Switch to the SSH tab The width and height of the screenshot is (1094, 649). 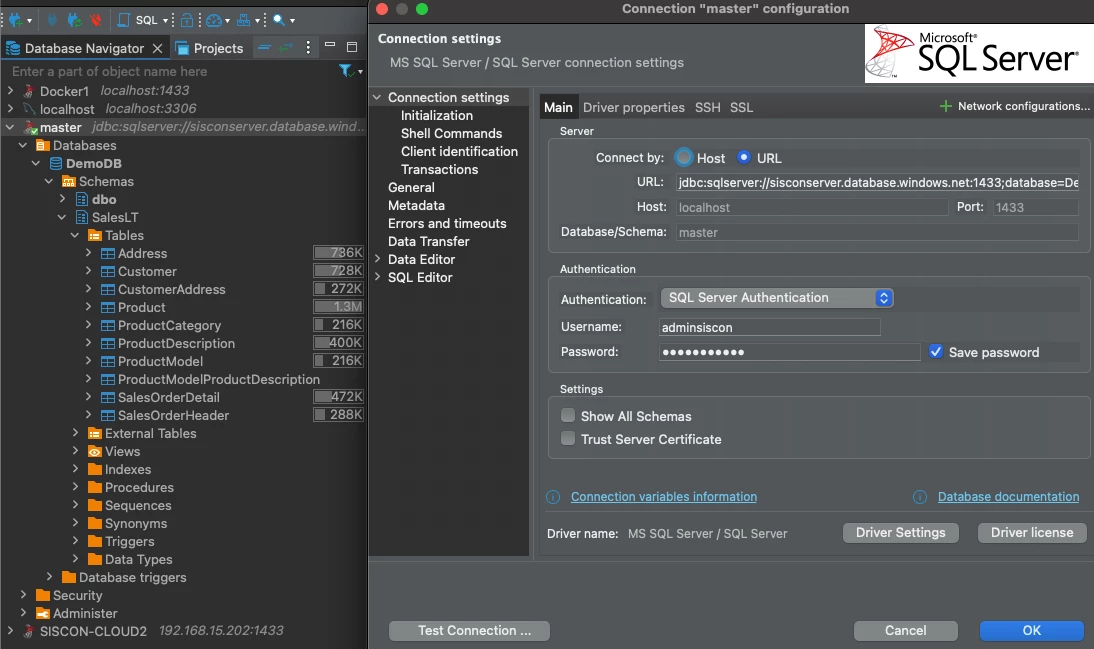click(707, 107)
